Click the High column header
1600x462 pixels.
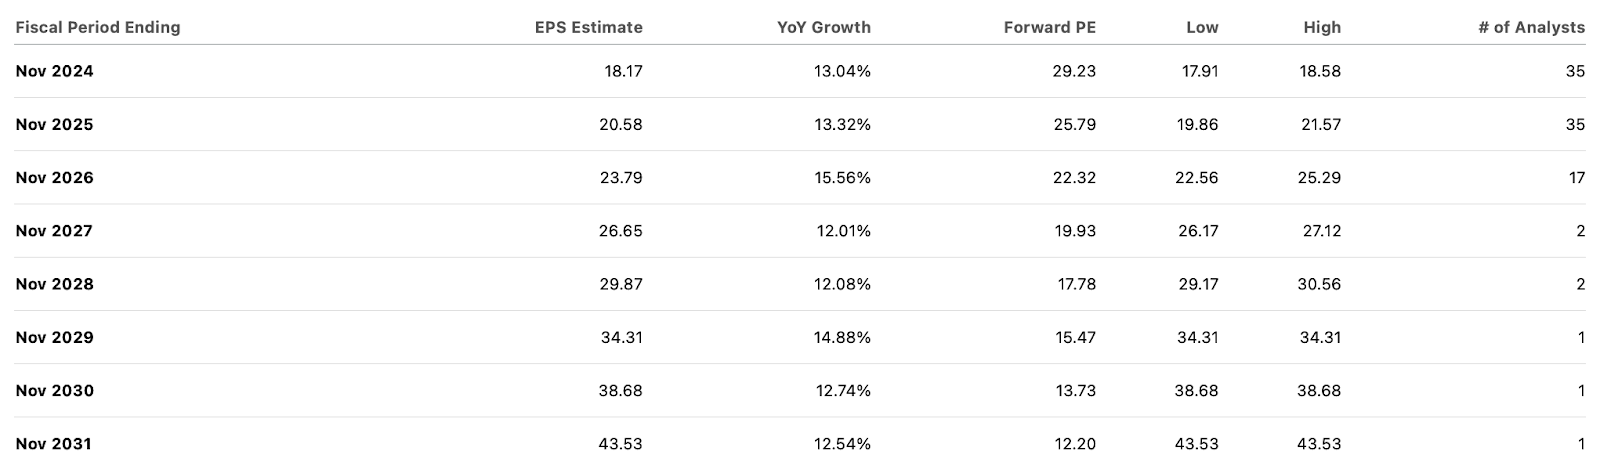click(1322, 27)
